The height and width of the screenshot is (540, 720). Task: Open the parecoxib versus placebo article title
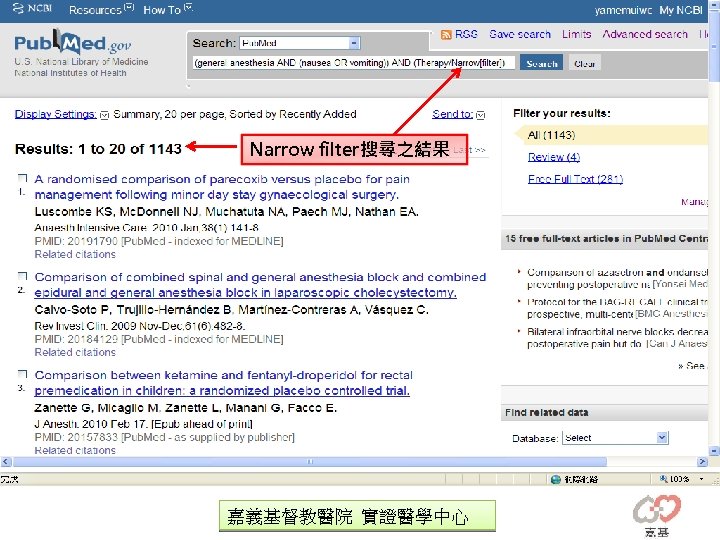pos(222,187)
